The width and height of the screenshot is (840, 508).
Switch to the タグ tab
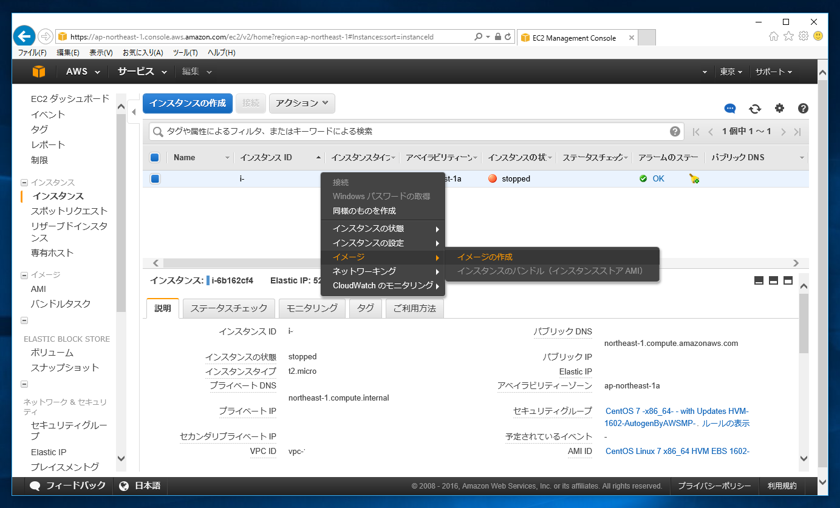(365, 308)
